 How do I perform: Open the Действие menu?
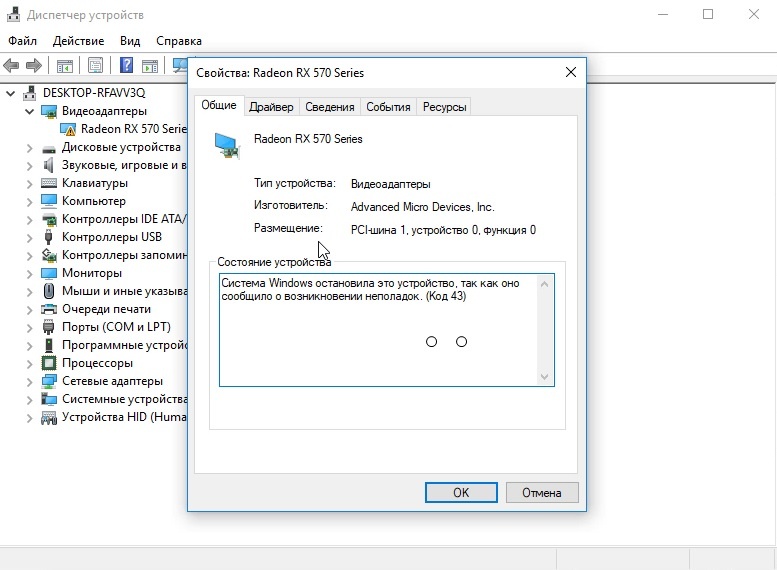tap(78, 41)
